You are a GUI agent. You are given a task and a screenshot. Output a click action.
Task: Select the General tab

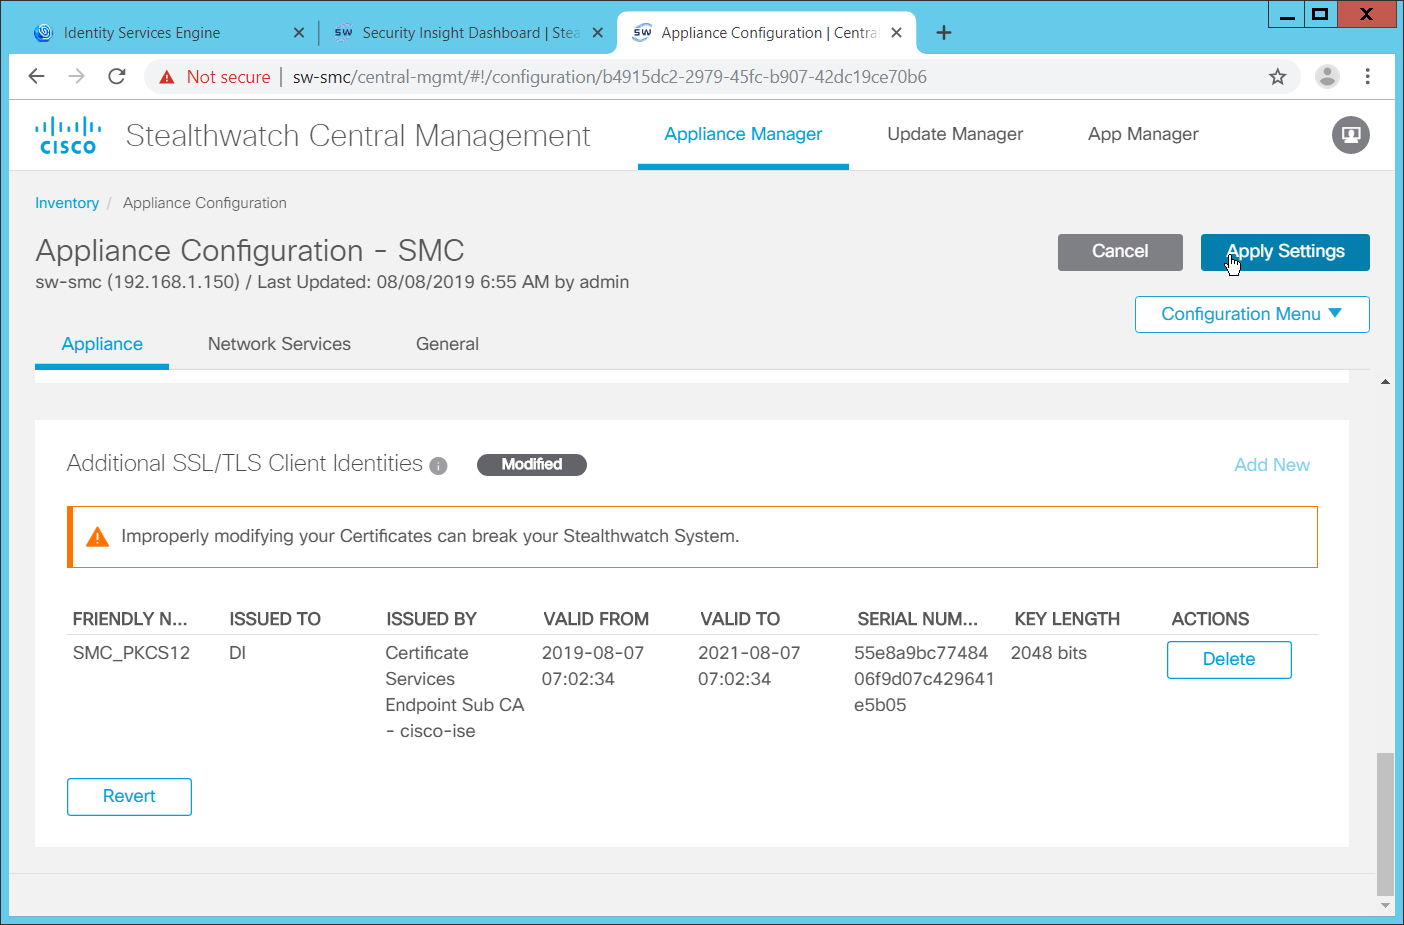pyautogui.click(x=447, y=344)
